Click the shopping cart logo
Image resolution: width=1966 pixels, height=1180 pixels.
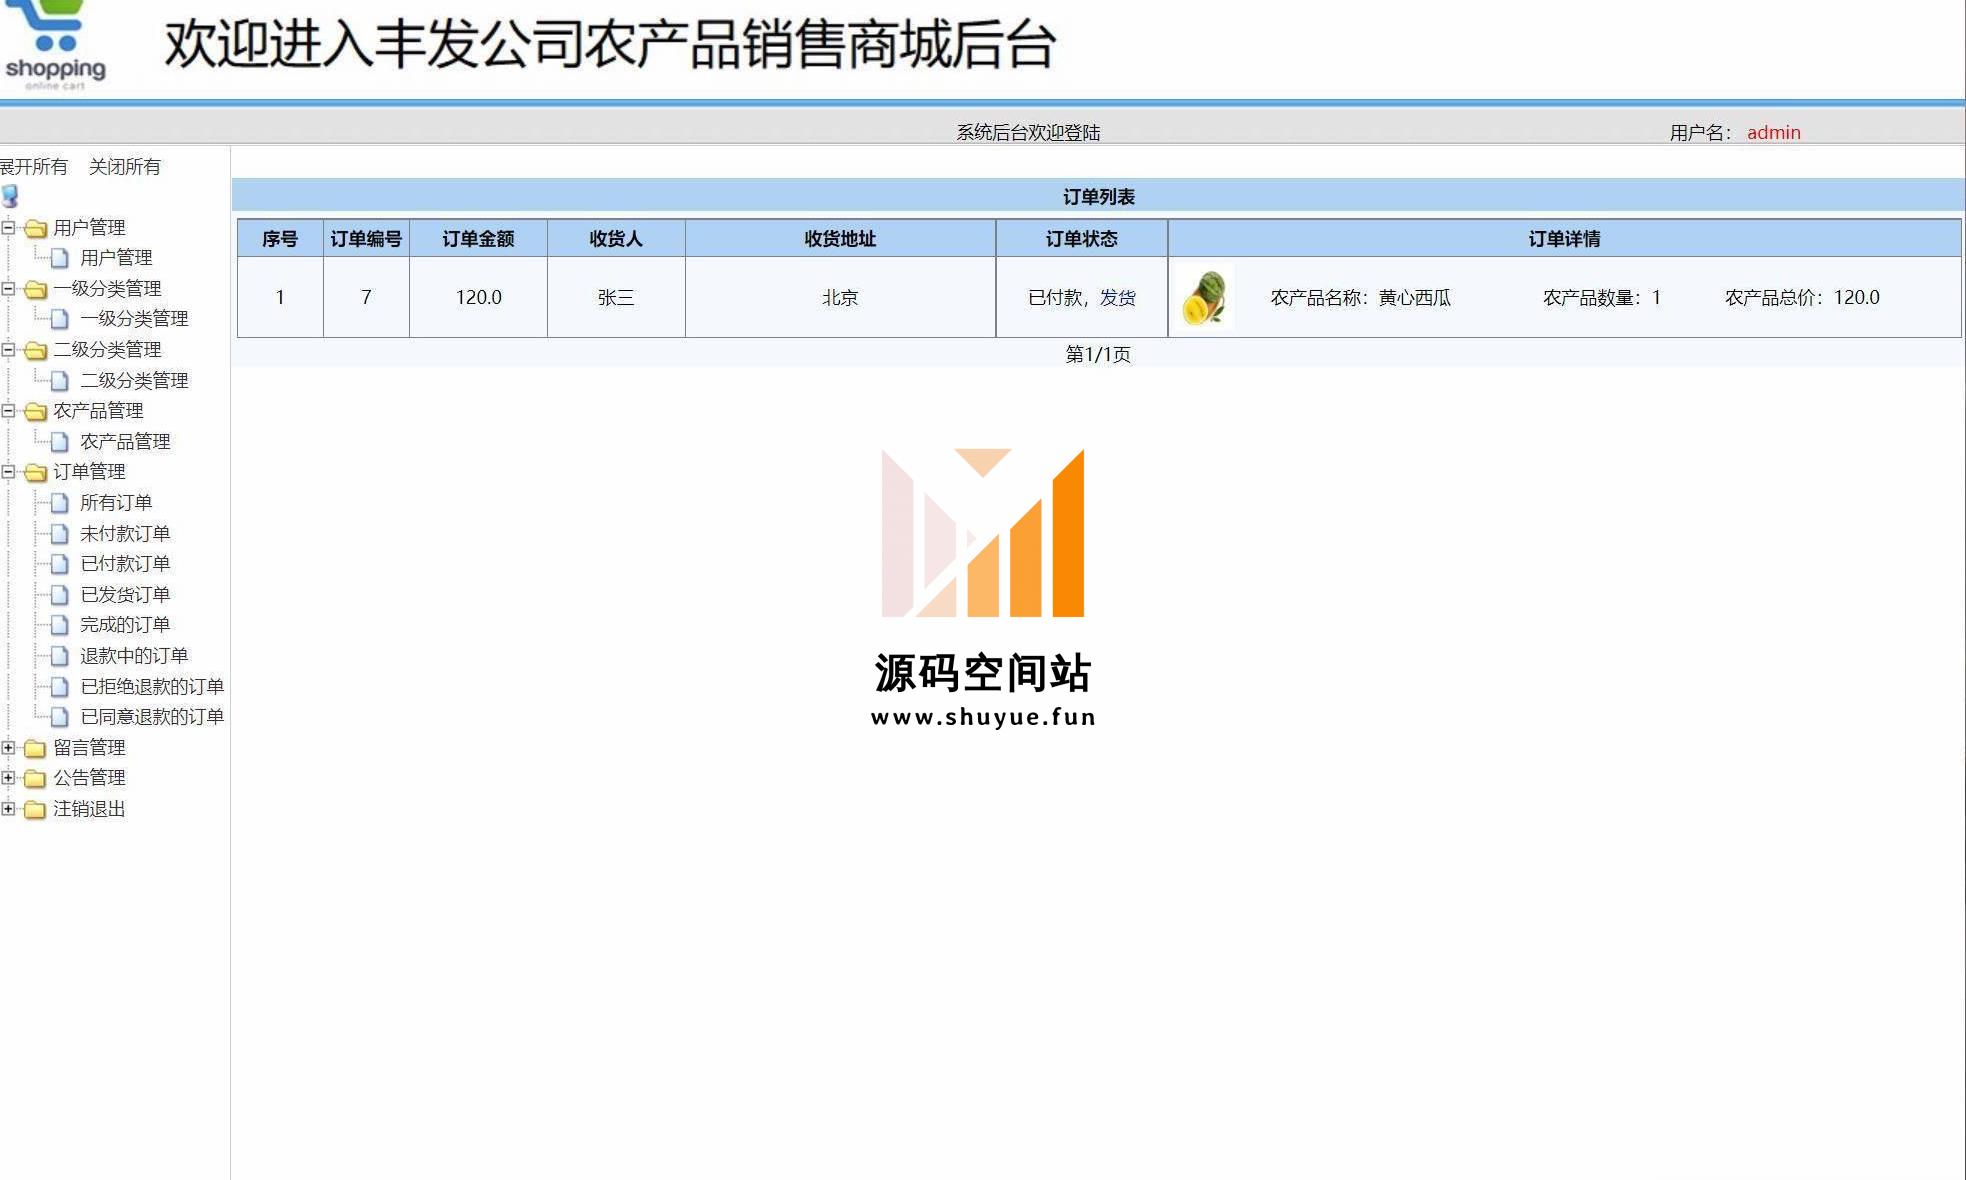[x=55, y=45]
